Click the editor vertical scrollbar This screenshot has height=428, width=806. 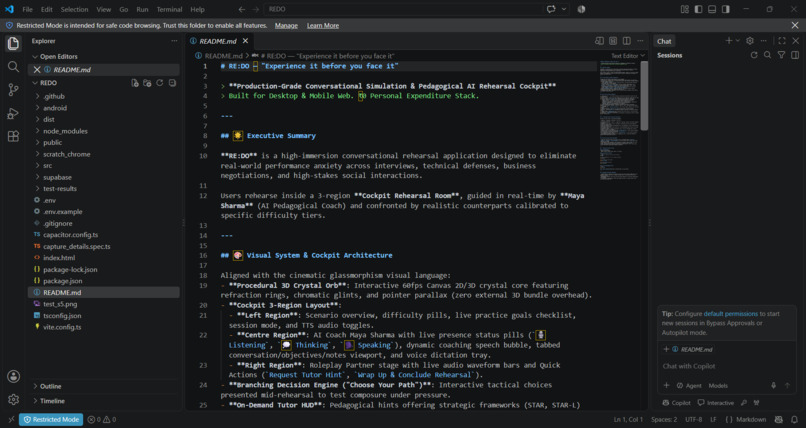coord(644,96)
